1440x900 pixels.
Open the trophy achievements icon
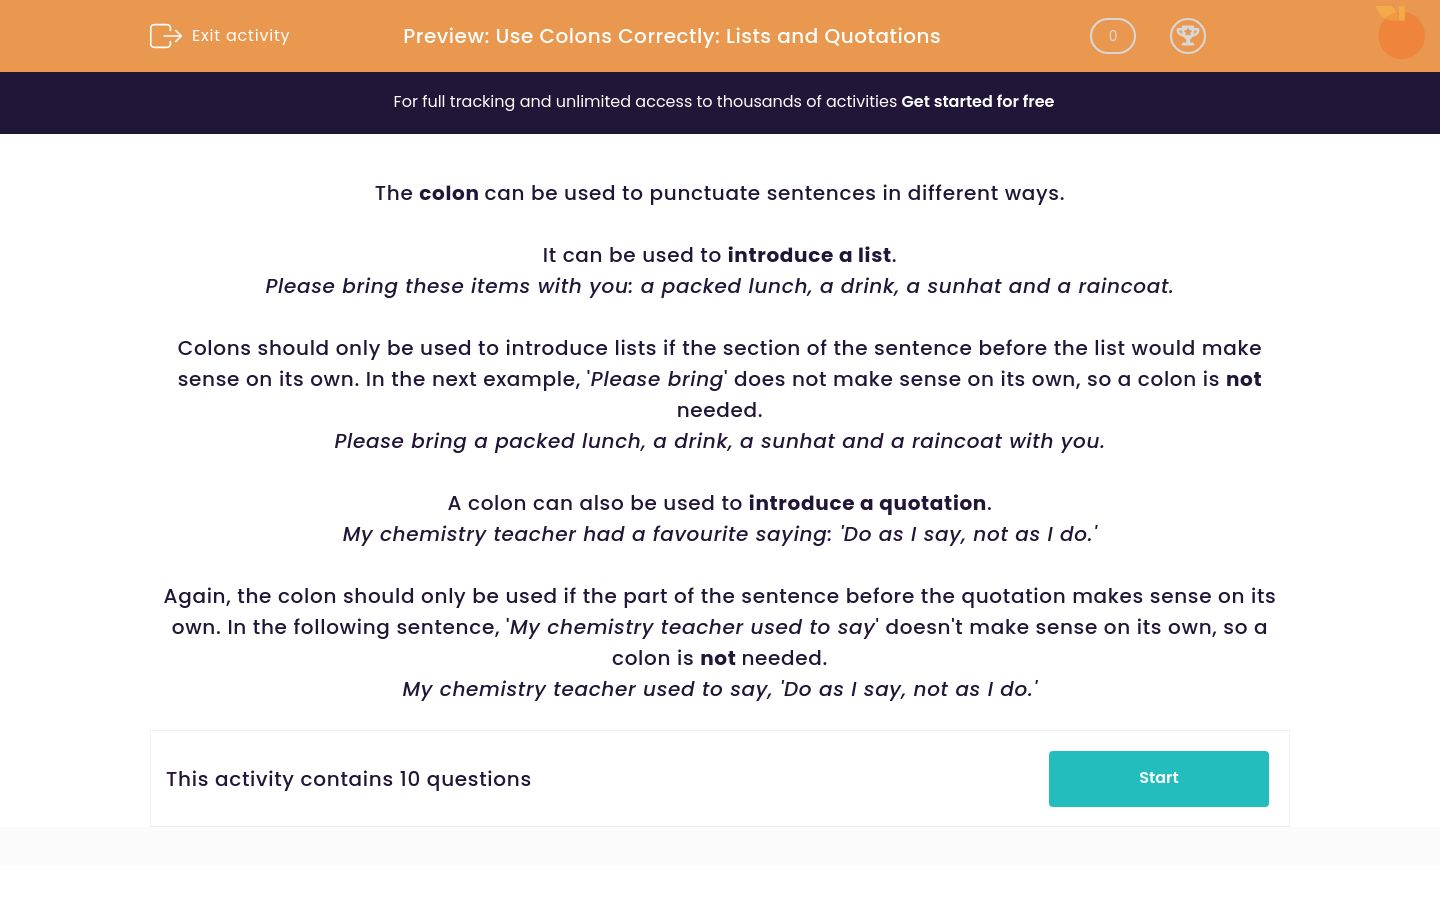[1188, 36]
